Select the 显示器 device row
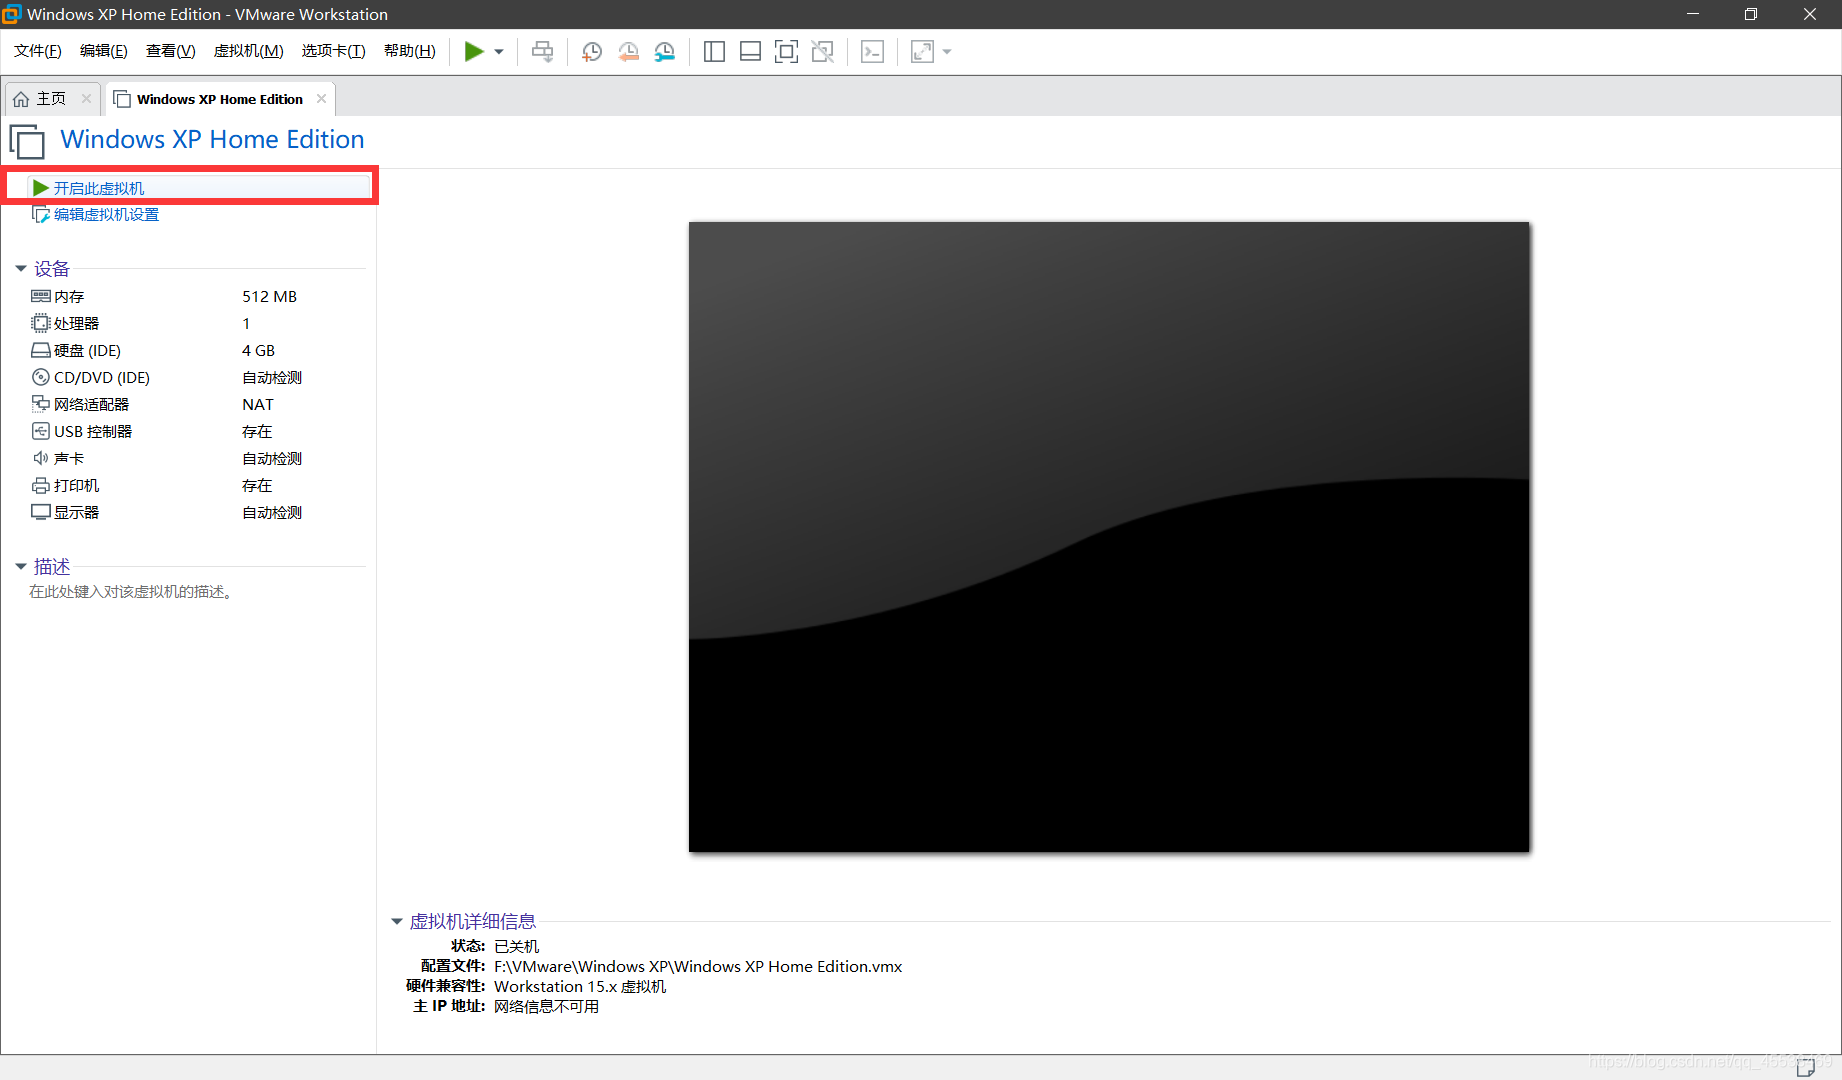Image resolution: width=1842 pixels, height=1080 pixels. coord(196,512)
